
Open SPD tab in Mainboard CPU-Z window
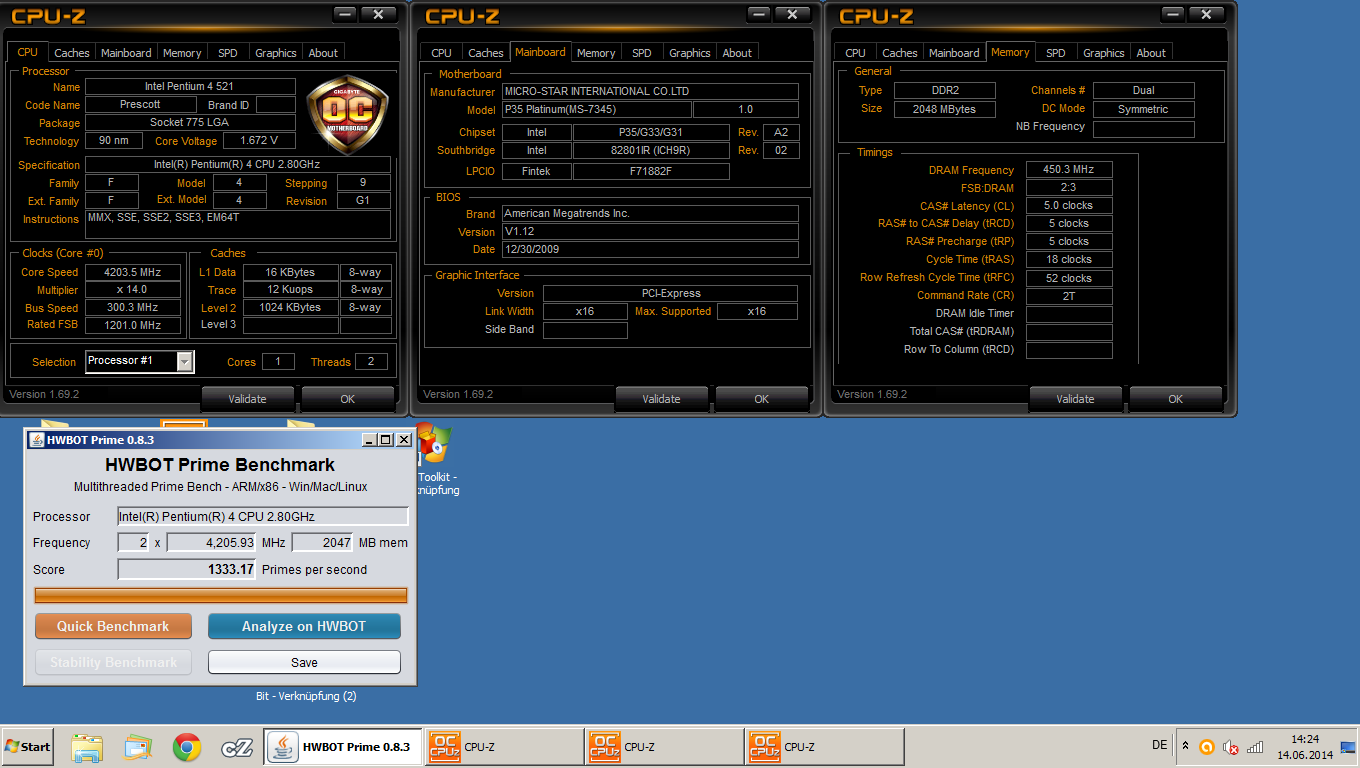(x=642, y=53)
